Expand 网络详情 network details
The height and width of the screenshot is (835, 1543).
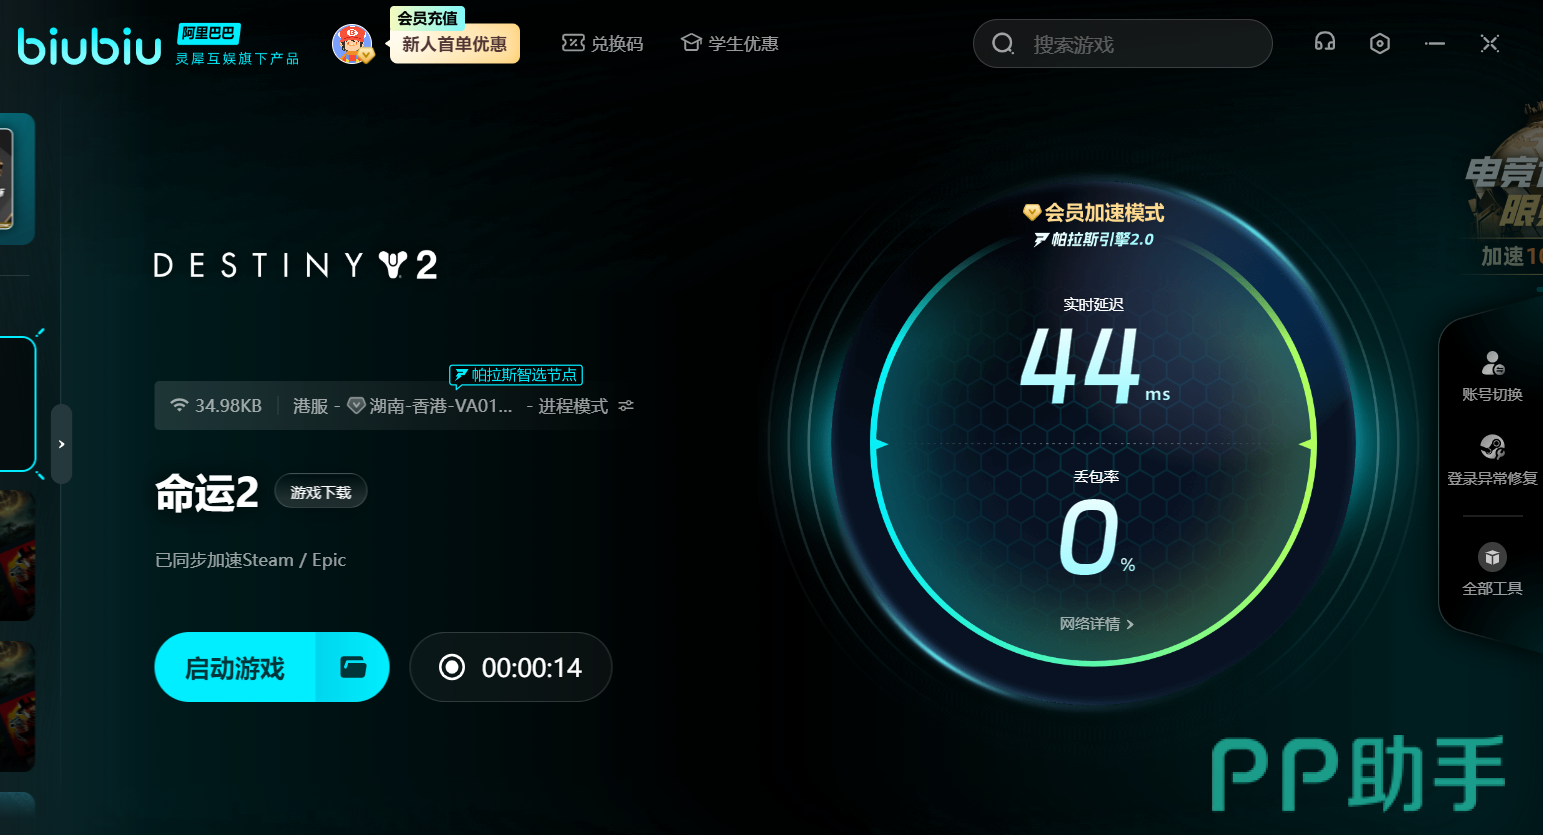pos(1096,624)
